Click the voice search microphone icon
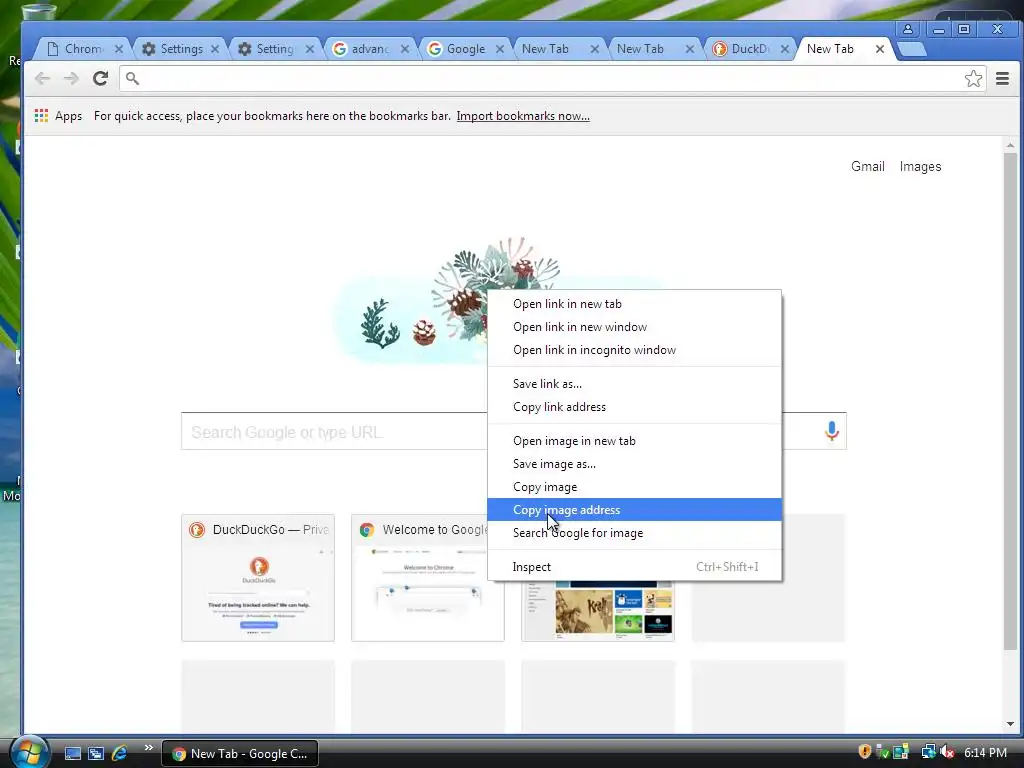Viewport: 1024px width, 768px height. tap(831, 431)
